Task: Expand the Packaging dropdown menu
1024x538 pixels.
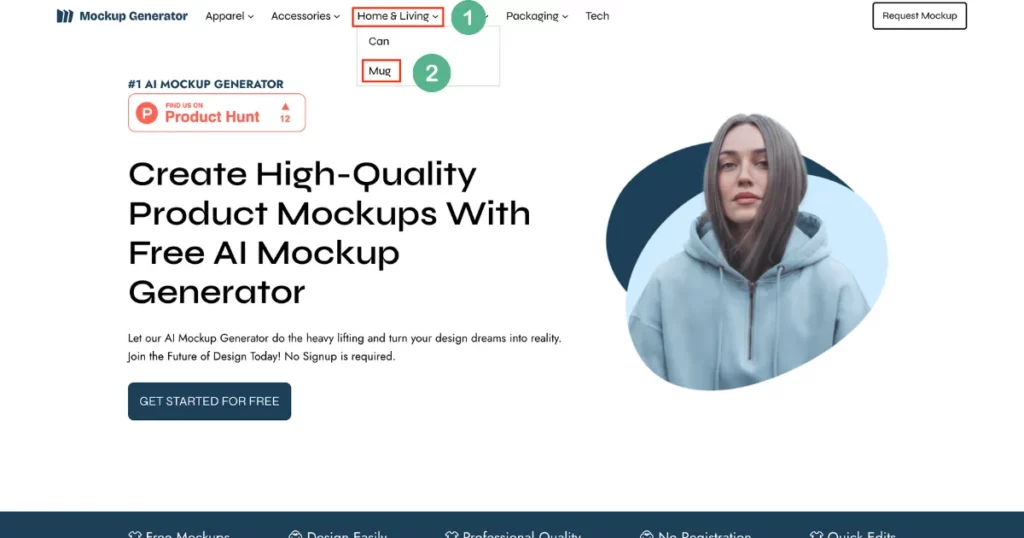Action: pos(536,16)
